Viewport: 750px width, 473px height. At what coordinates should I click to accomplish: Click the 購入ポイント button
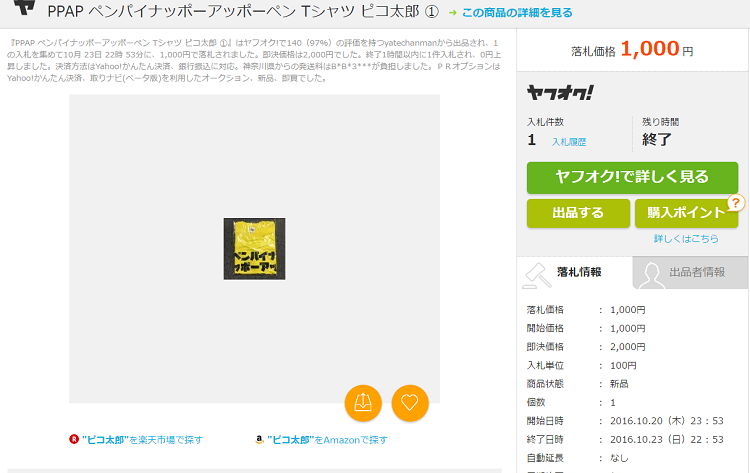coord(686,213)
